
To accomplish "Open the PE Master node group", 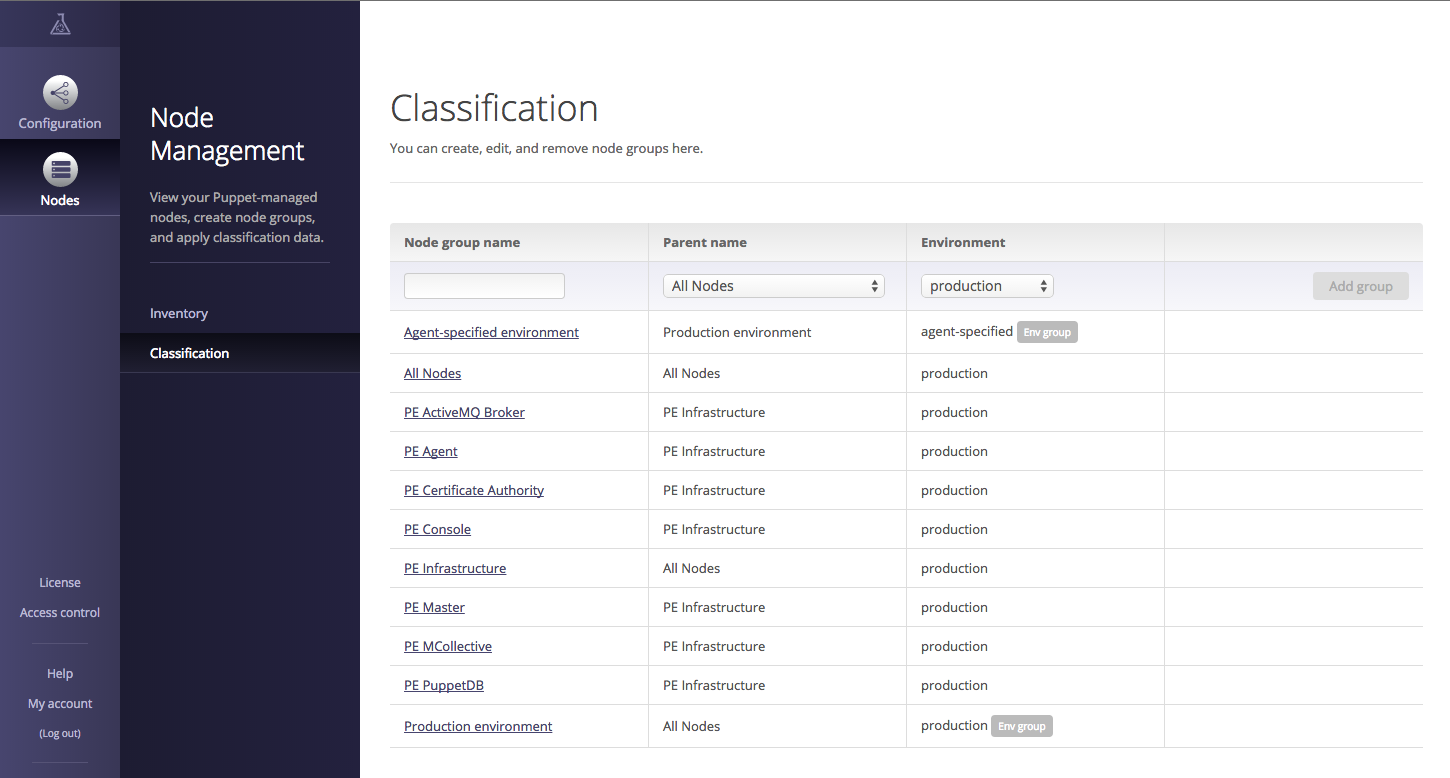I will point(434,607).
